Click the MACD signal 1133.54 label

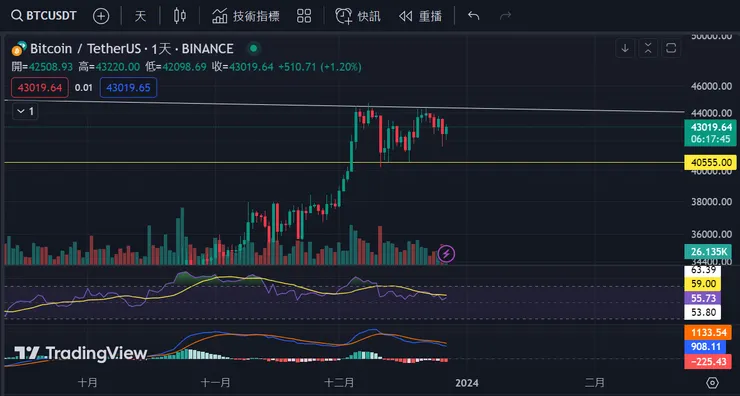point(708,332)
